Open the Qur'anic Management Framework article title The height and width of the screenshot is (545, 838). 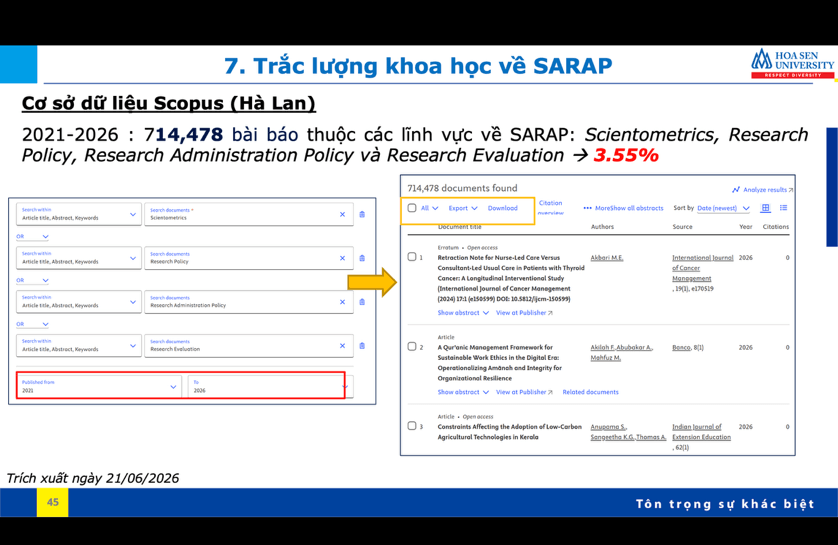[x=500, y=362]
